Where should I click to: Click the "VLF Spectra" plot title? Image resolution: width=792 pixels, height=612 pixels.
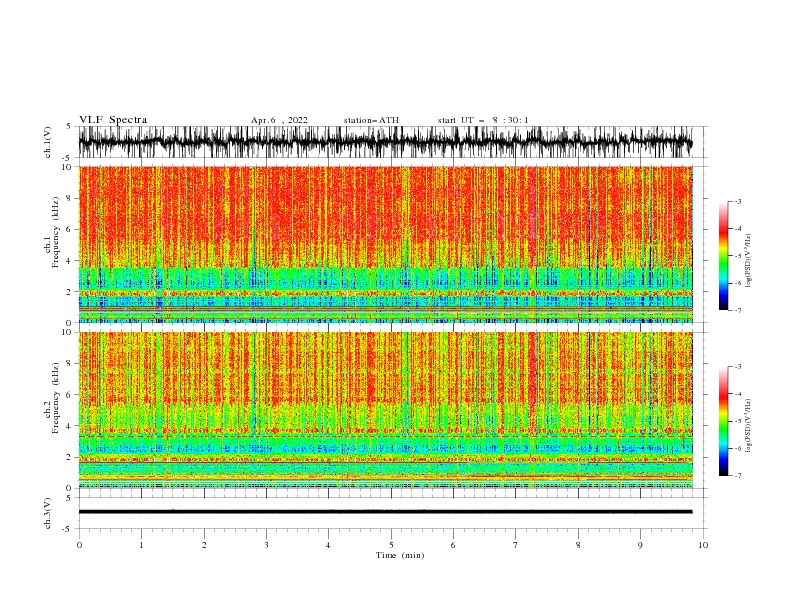[113, 120]
